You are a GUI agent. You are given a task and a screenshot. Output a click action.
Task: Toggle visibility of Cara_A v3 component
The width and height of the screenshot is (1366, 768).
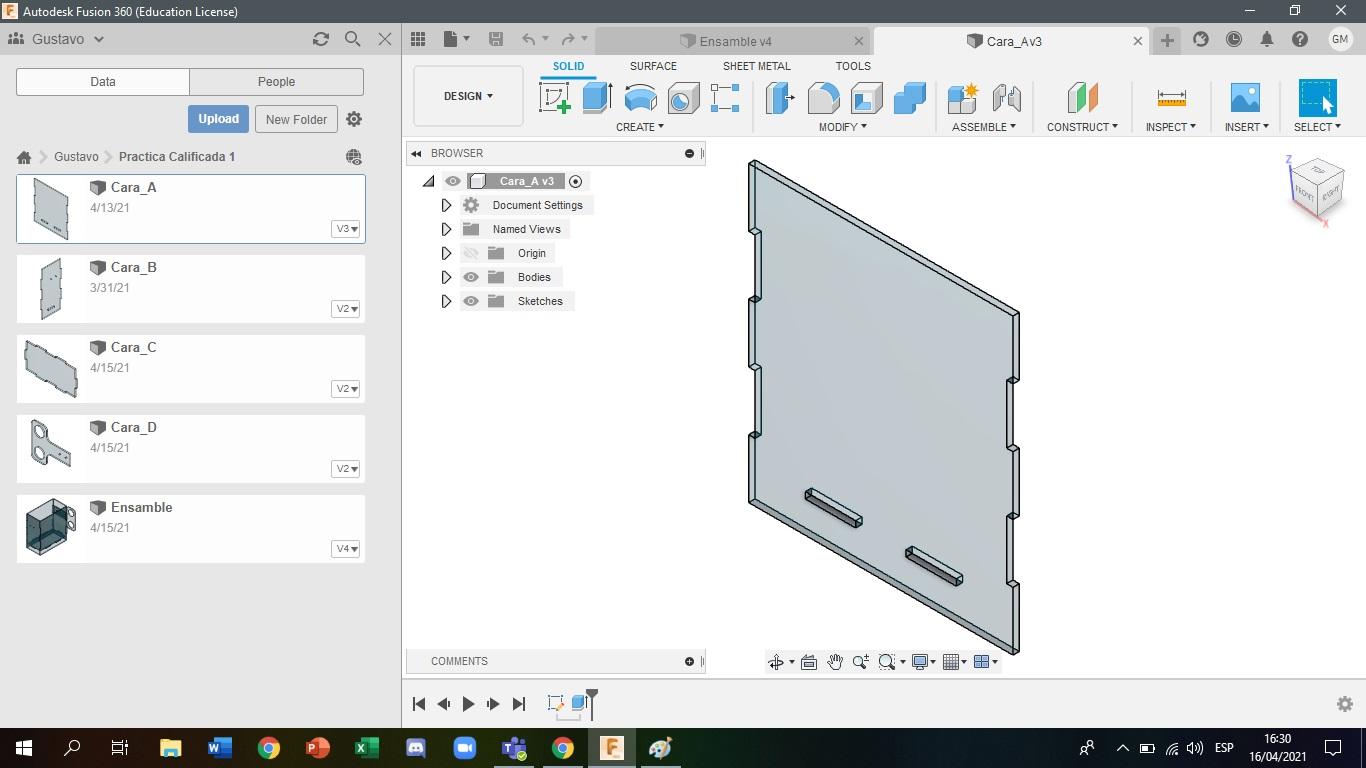coord(453,181)
